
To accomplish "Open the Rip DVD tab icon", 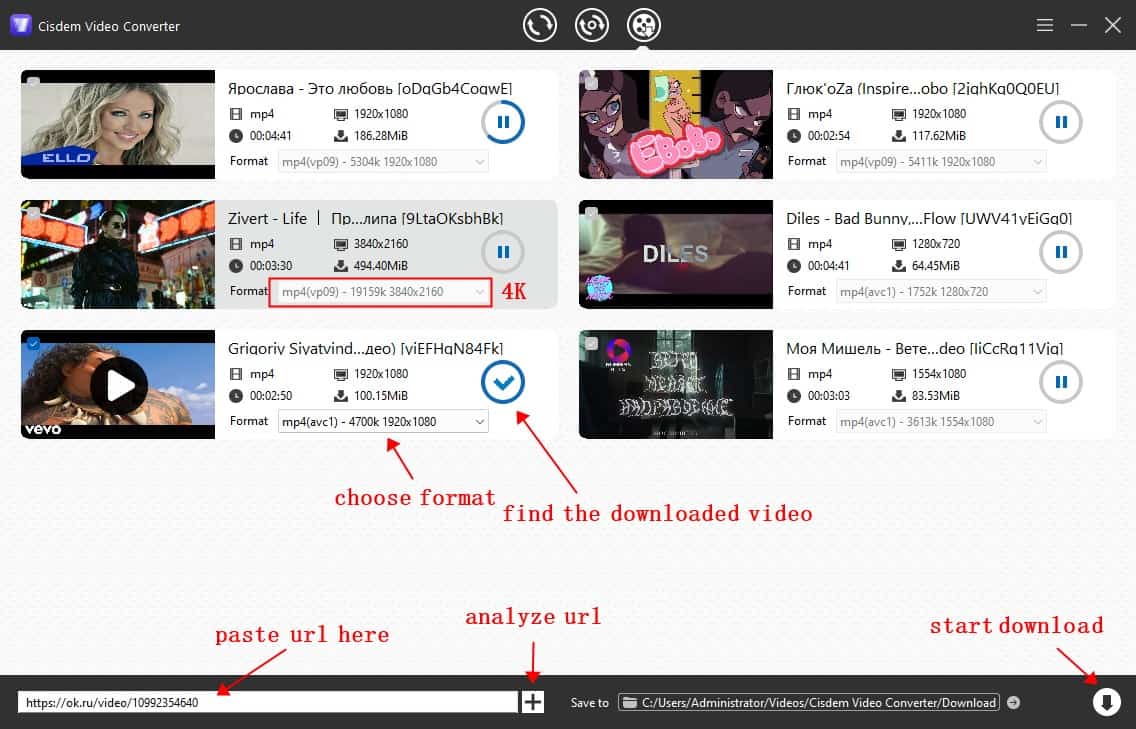I will pyautogui.click(x=592, y=25).
